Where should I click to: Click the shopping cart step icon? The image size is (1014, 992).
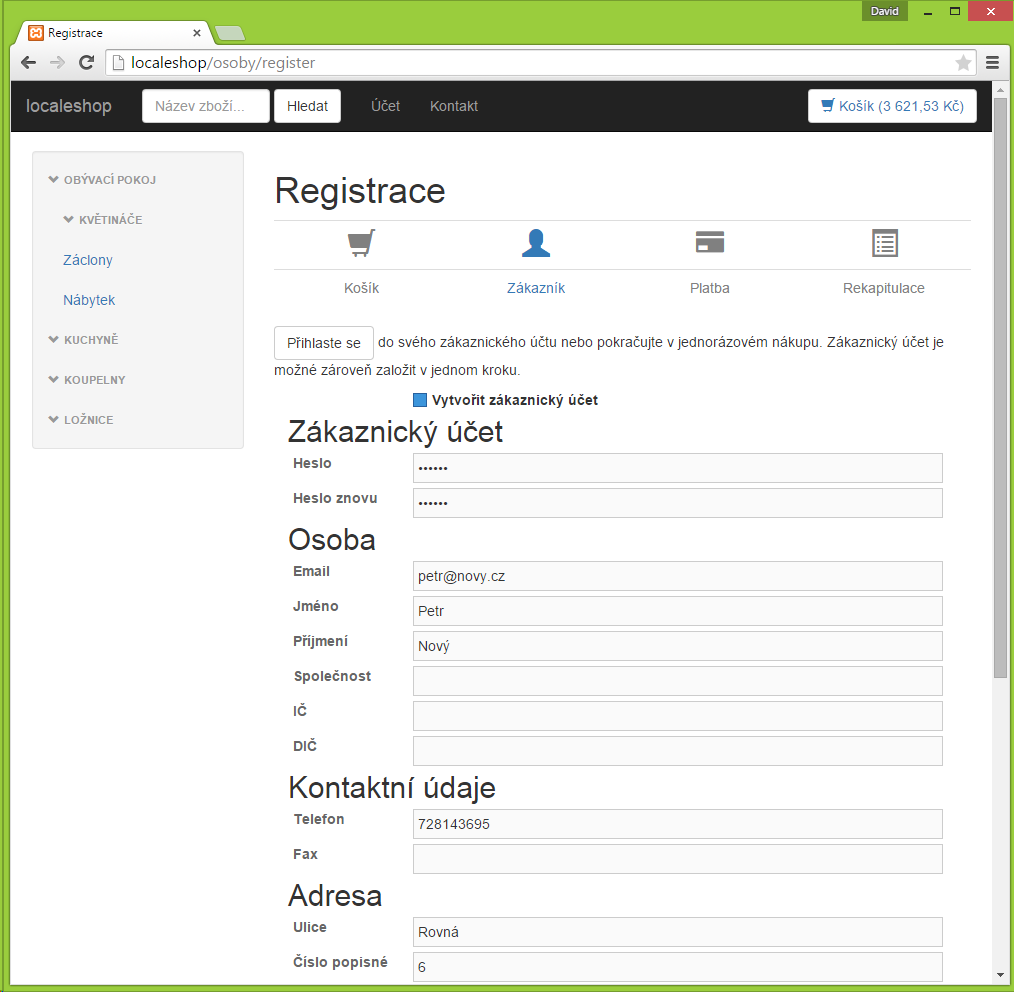point(361,244)
